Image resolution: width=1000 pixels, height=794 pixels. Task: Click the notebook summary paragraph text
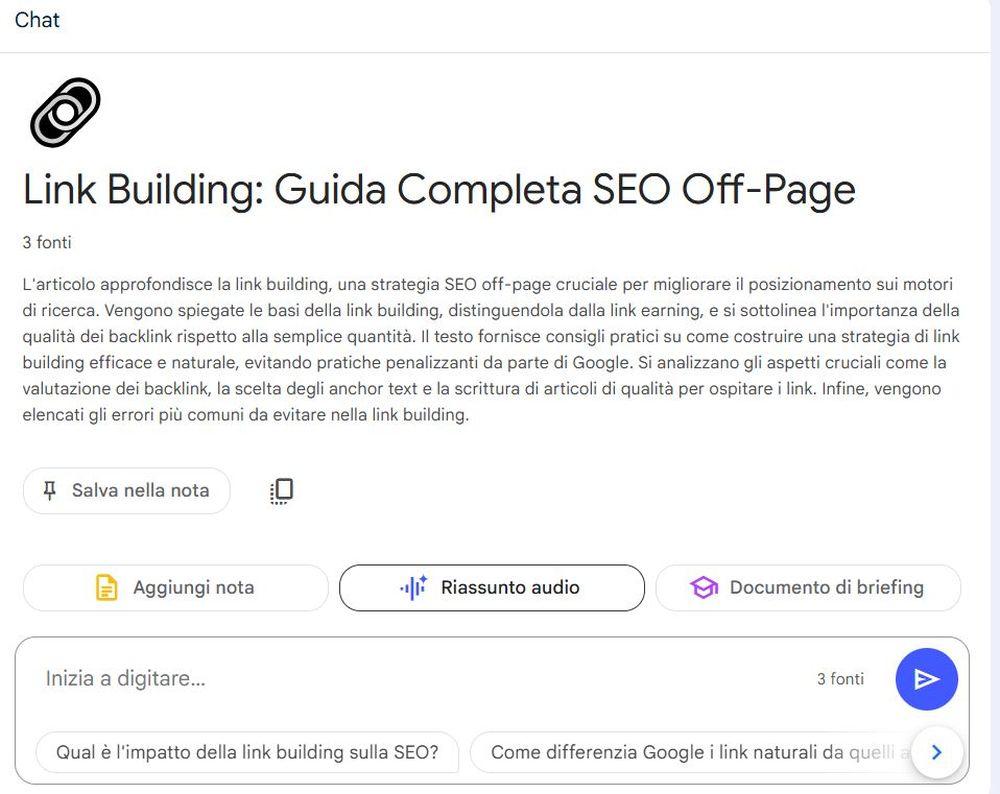(490, 349)
